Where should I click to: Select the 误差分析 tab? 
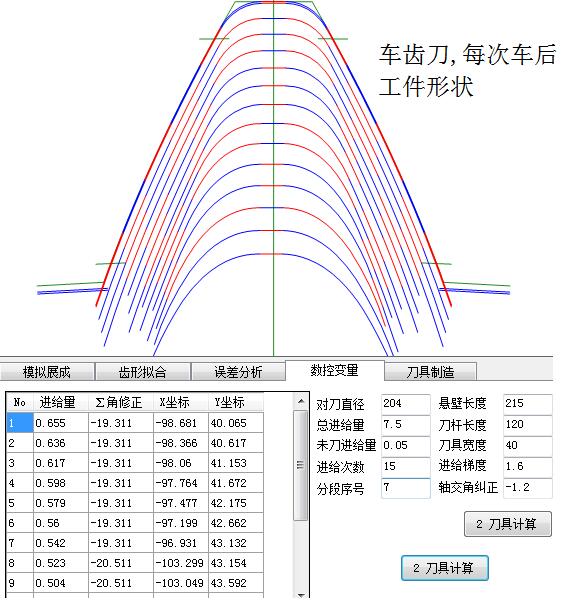(x=238, y=371)
